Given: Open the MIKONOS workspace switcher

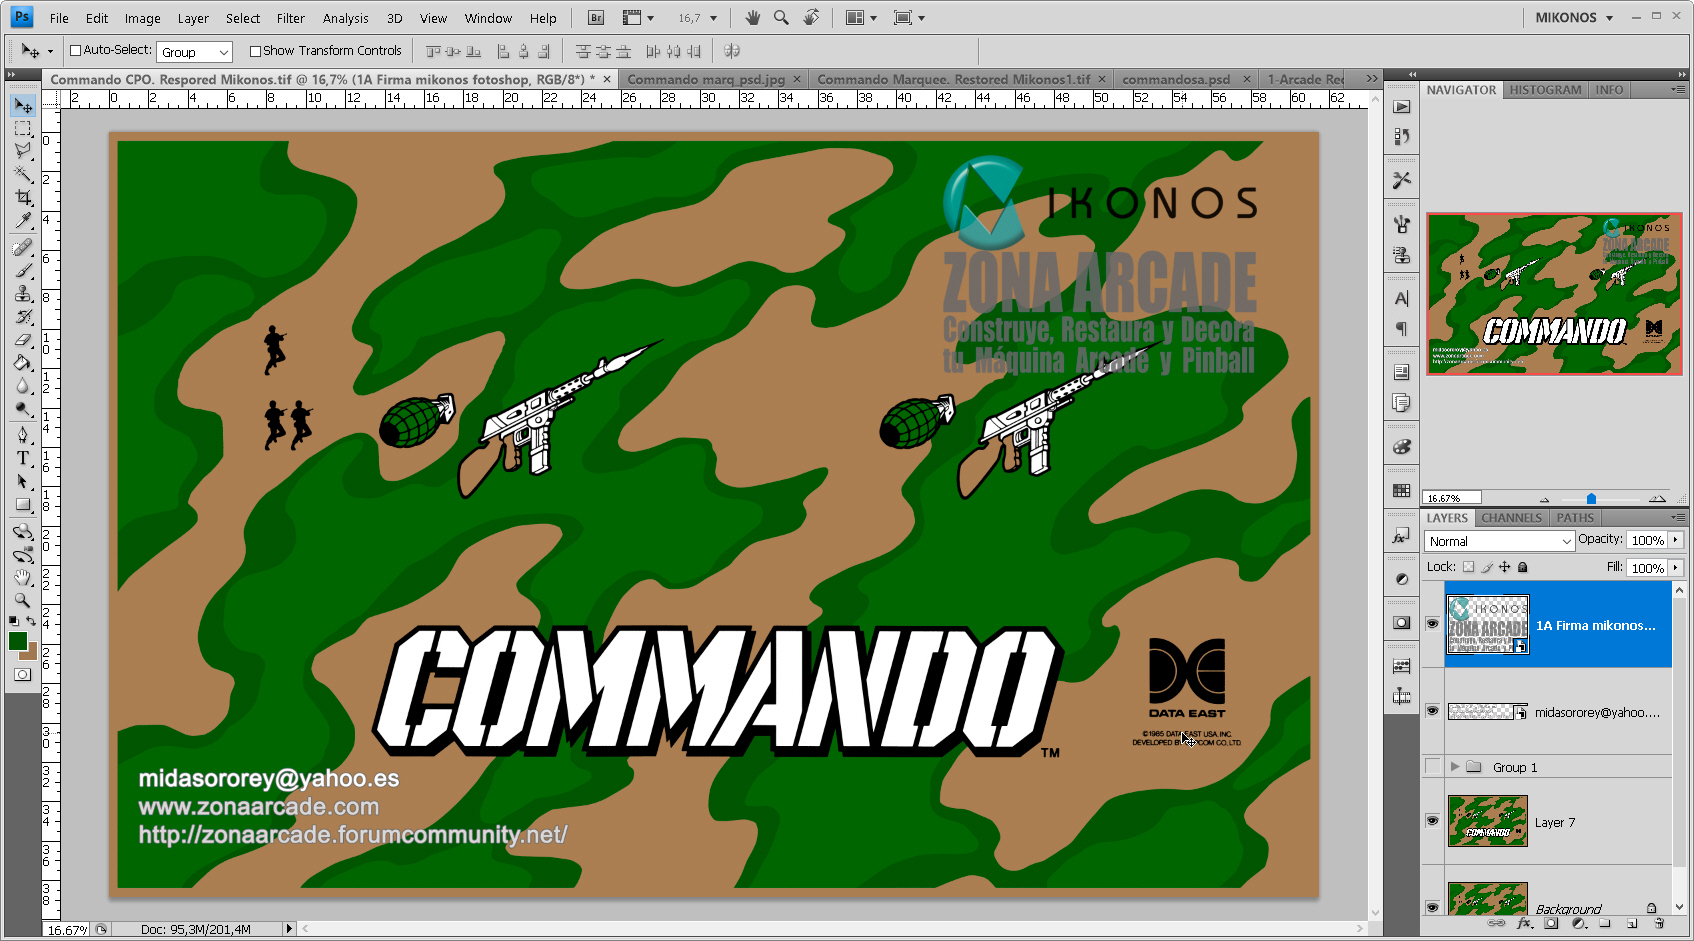Looking at the screenshot, I should pyautogui.click(x=1574, y=18).
